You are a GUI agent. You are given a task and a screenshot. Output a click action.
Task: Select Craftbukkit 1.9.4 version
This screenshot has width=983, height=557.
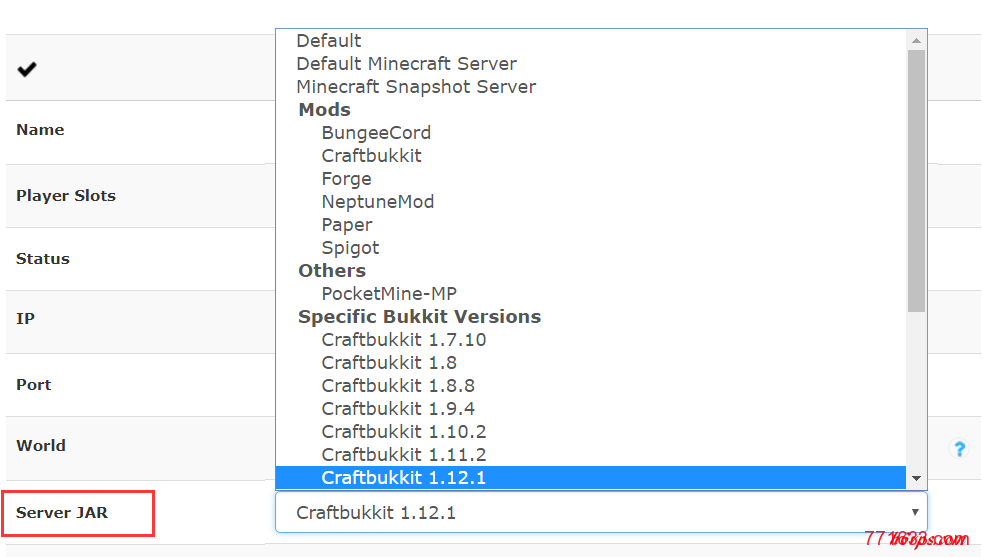click(x=397, y=409)
